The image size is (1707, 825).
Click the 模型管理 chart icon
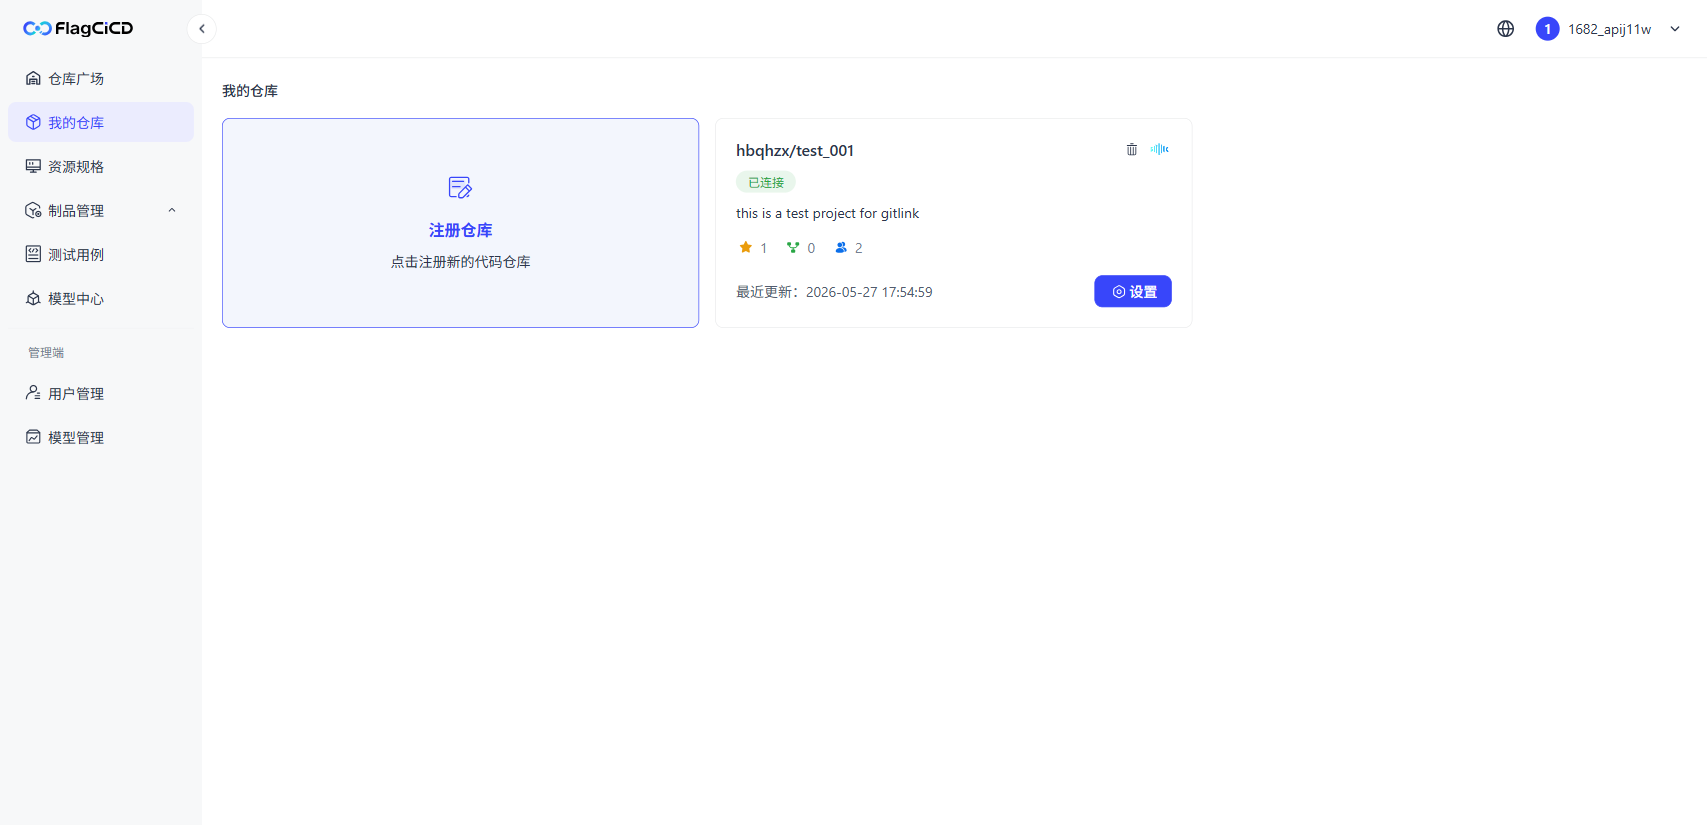pyautogui.click(x=33, y=437)
